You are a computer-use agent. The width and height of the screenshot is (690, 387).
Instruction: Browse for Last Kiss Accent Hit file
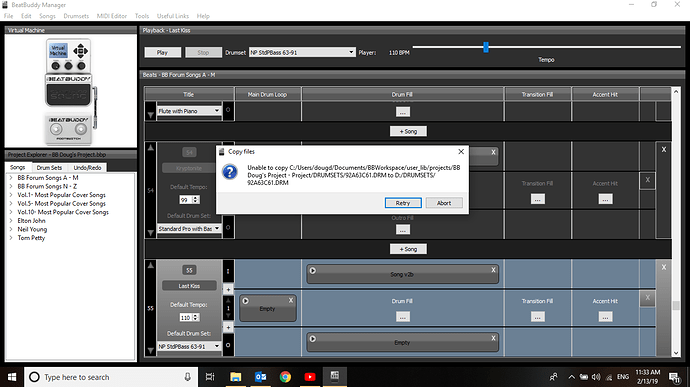(605, 317)
